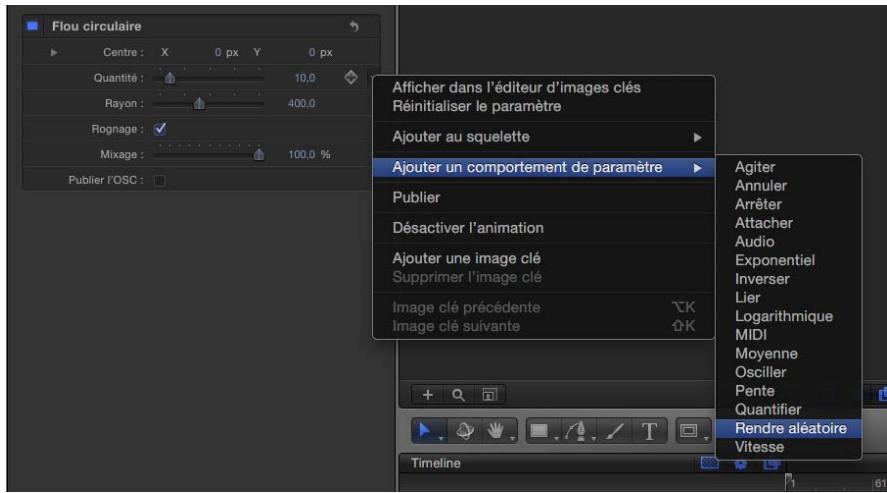This screenshot has width=887, height=493.
Task: Select the Pan hand tool
Action: coord(496,431)
